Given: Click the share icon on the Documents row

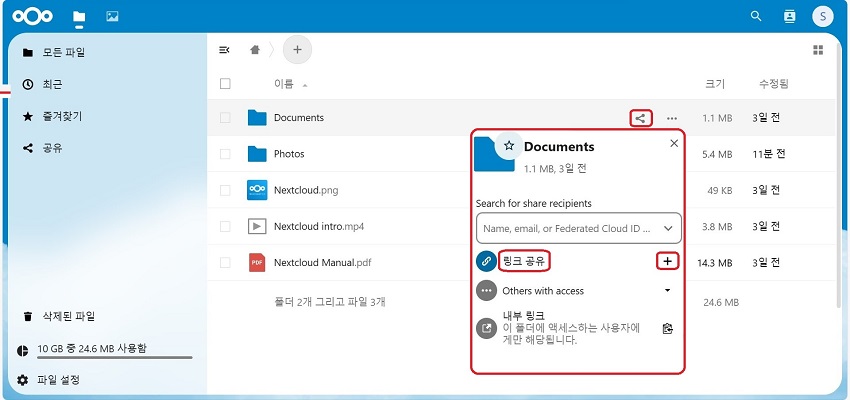Looking at the screenshot, I should (x=640, y=118).
